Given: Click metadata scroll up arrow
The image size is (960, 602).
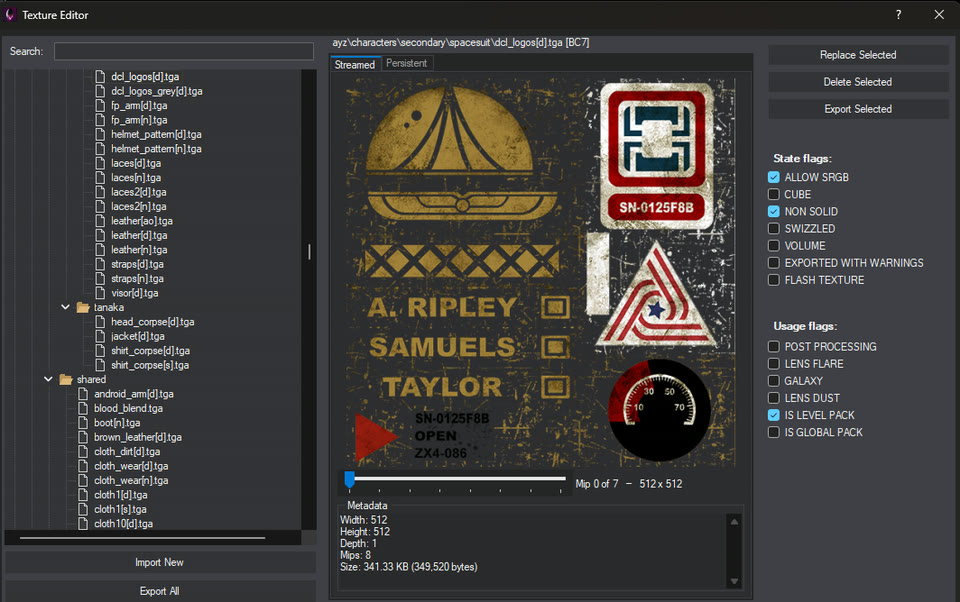Looking at the screenshot, I should 734,522.
